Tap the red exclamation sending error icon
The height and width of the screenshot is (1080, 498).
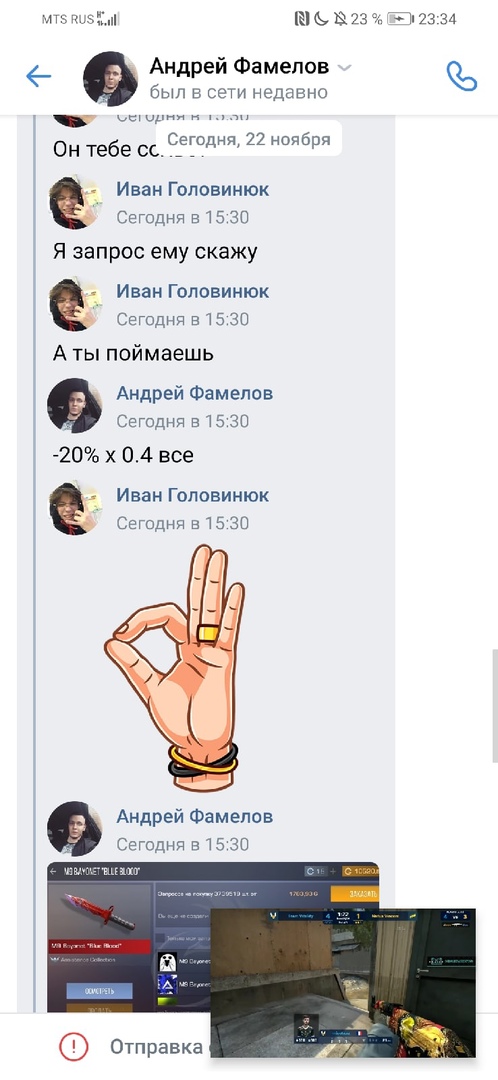tap(73, 1046)
